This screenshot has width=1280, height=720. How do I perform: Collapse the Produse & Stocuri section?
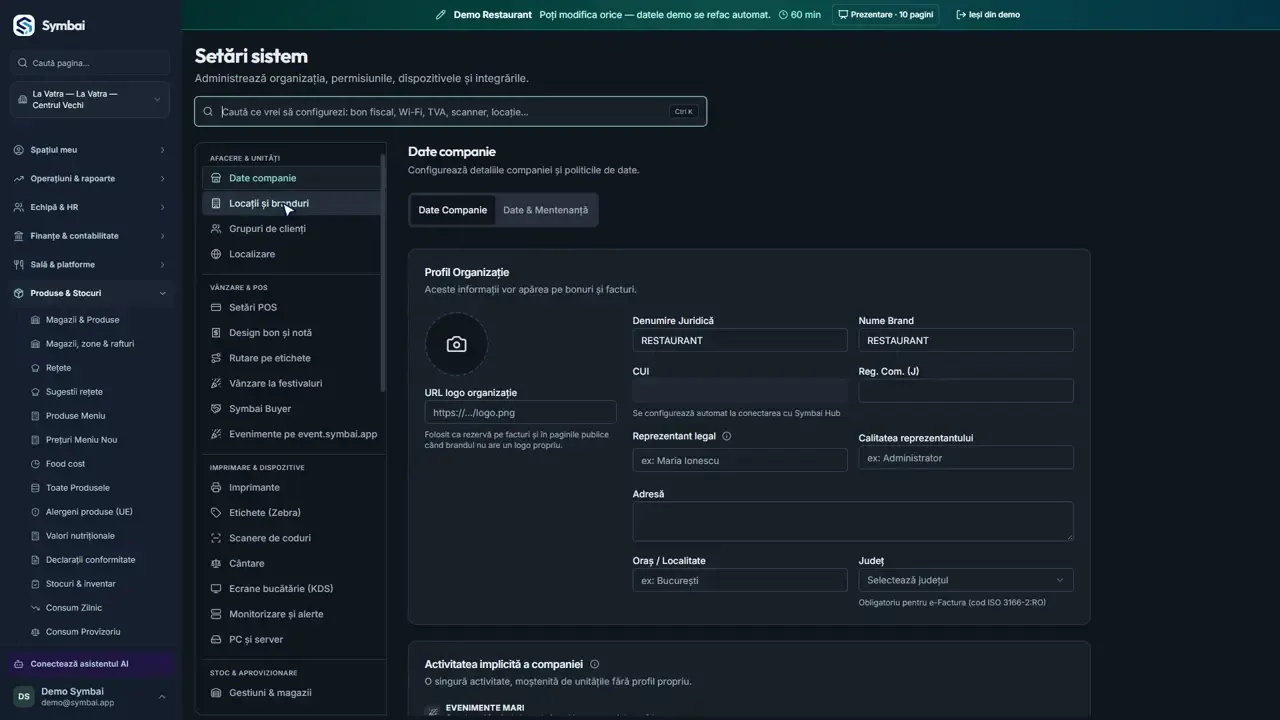coord(90,293)
